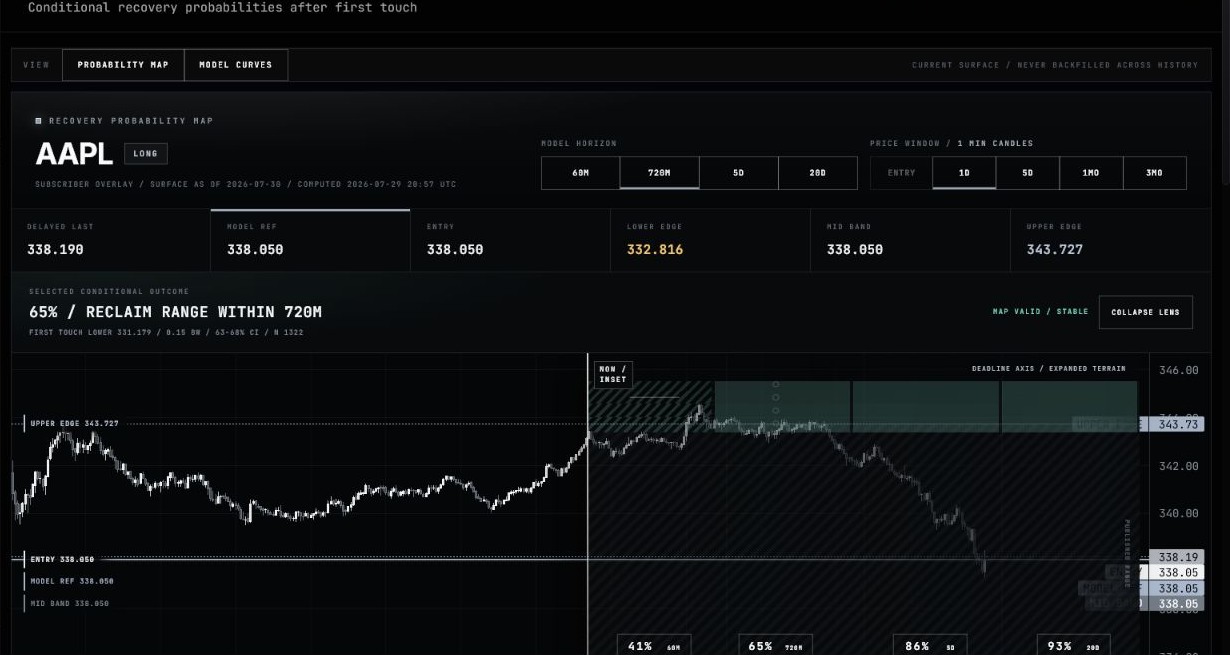This screenshot has width=1230, height=655.
Task: Select the 60M model horizon
Action: pyautogui.click(x=580, y=173)
